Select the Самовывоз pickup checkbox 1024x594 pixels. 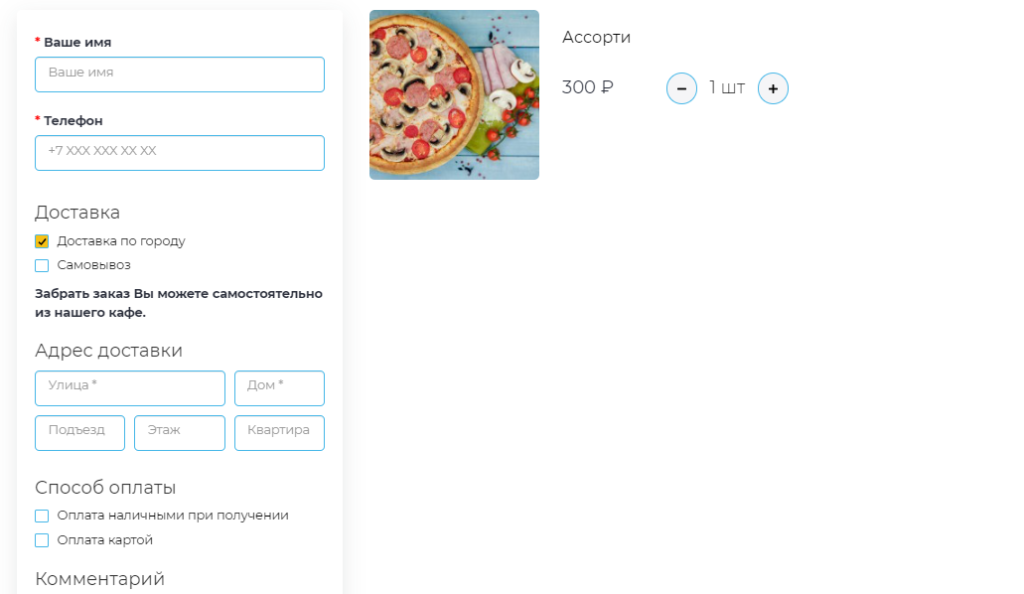coord(42,266)
